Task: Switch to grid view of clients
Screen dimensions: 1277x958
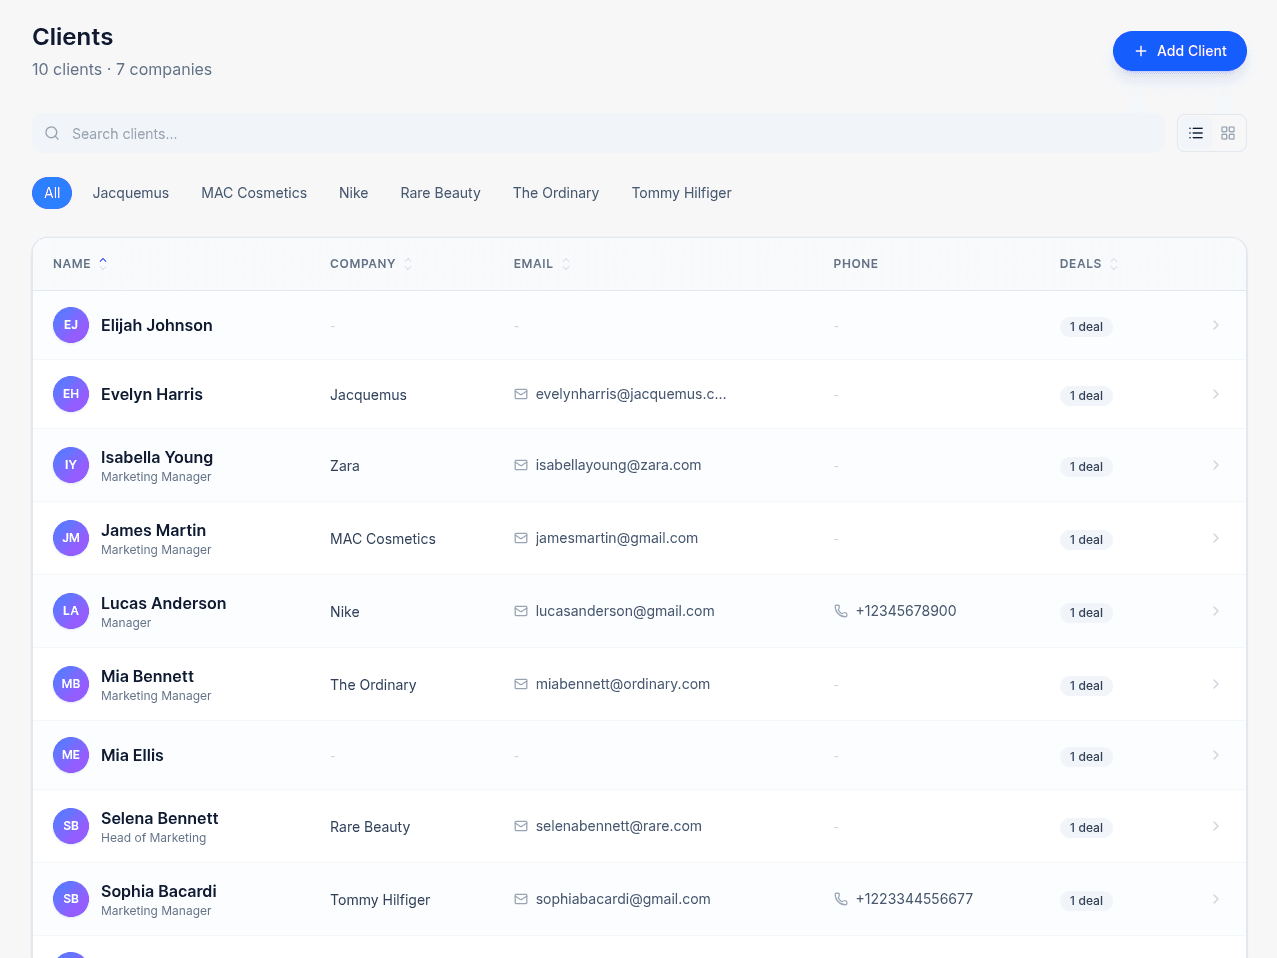Action: point(1227,132)
